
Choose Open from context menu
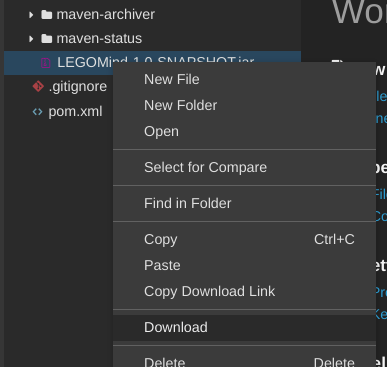click(x=244, y=131)
